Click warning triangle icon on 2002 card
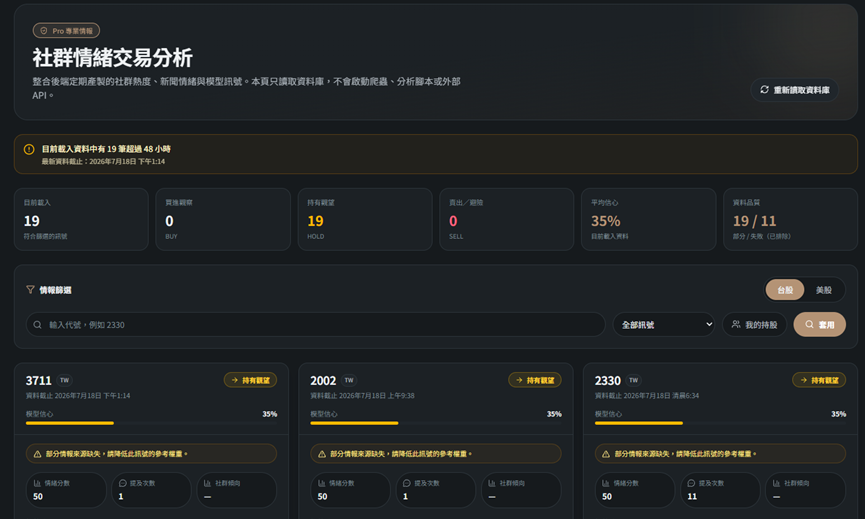This screenshot has height=519, width=865. [322, 454]
